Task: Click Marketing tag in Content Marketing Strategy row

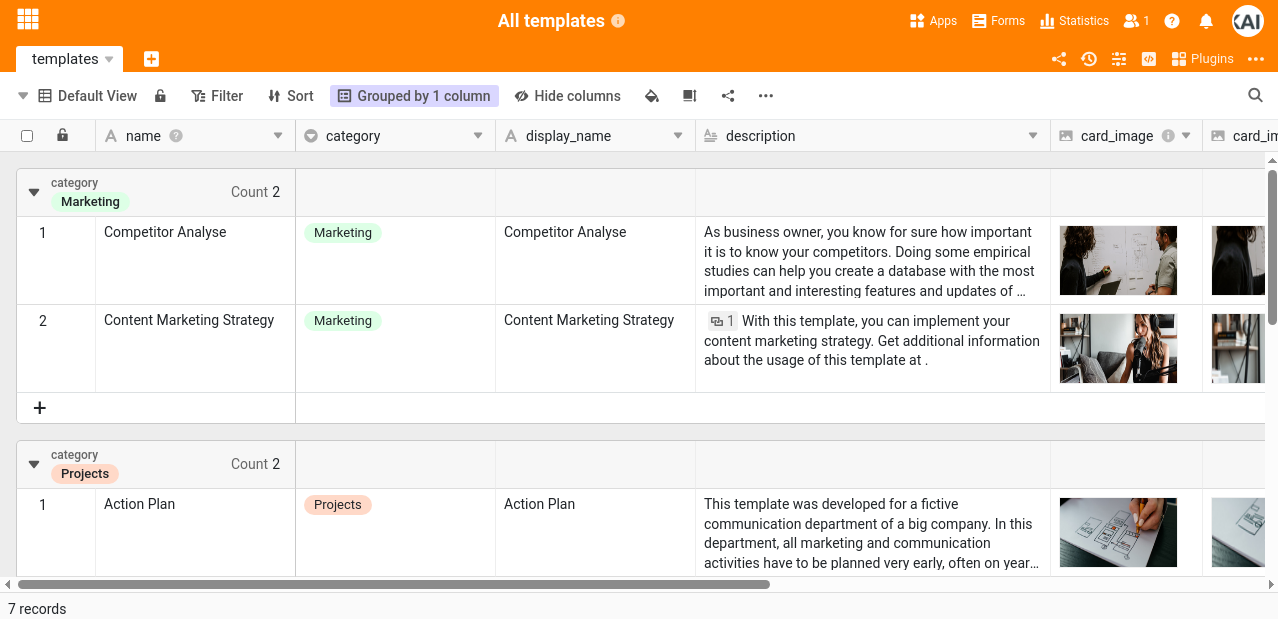Action: point(343,321)
